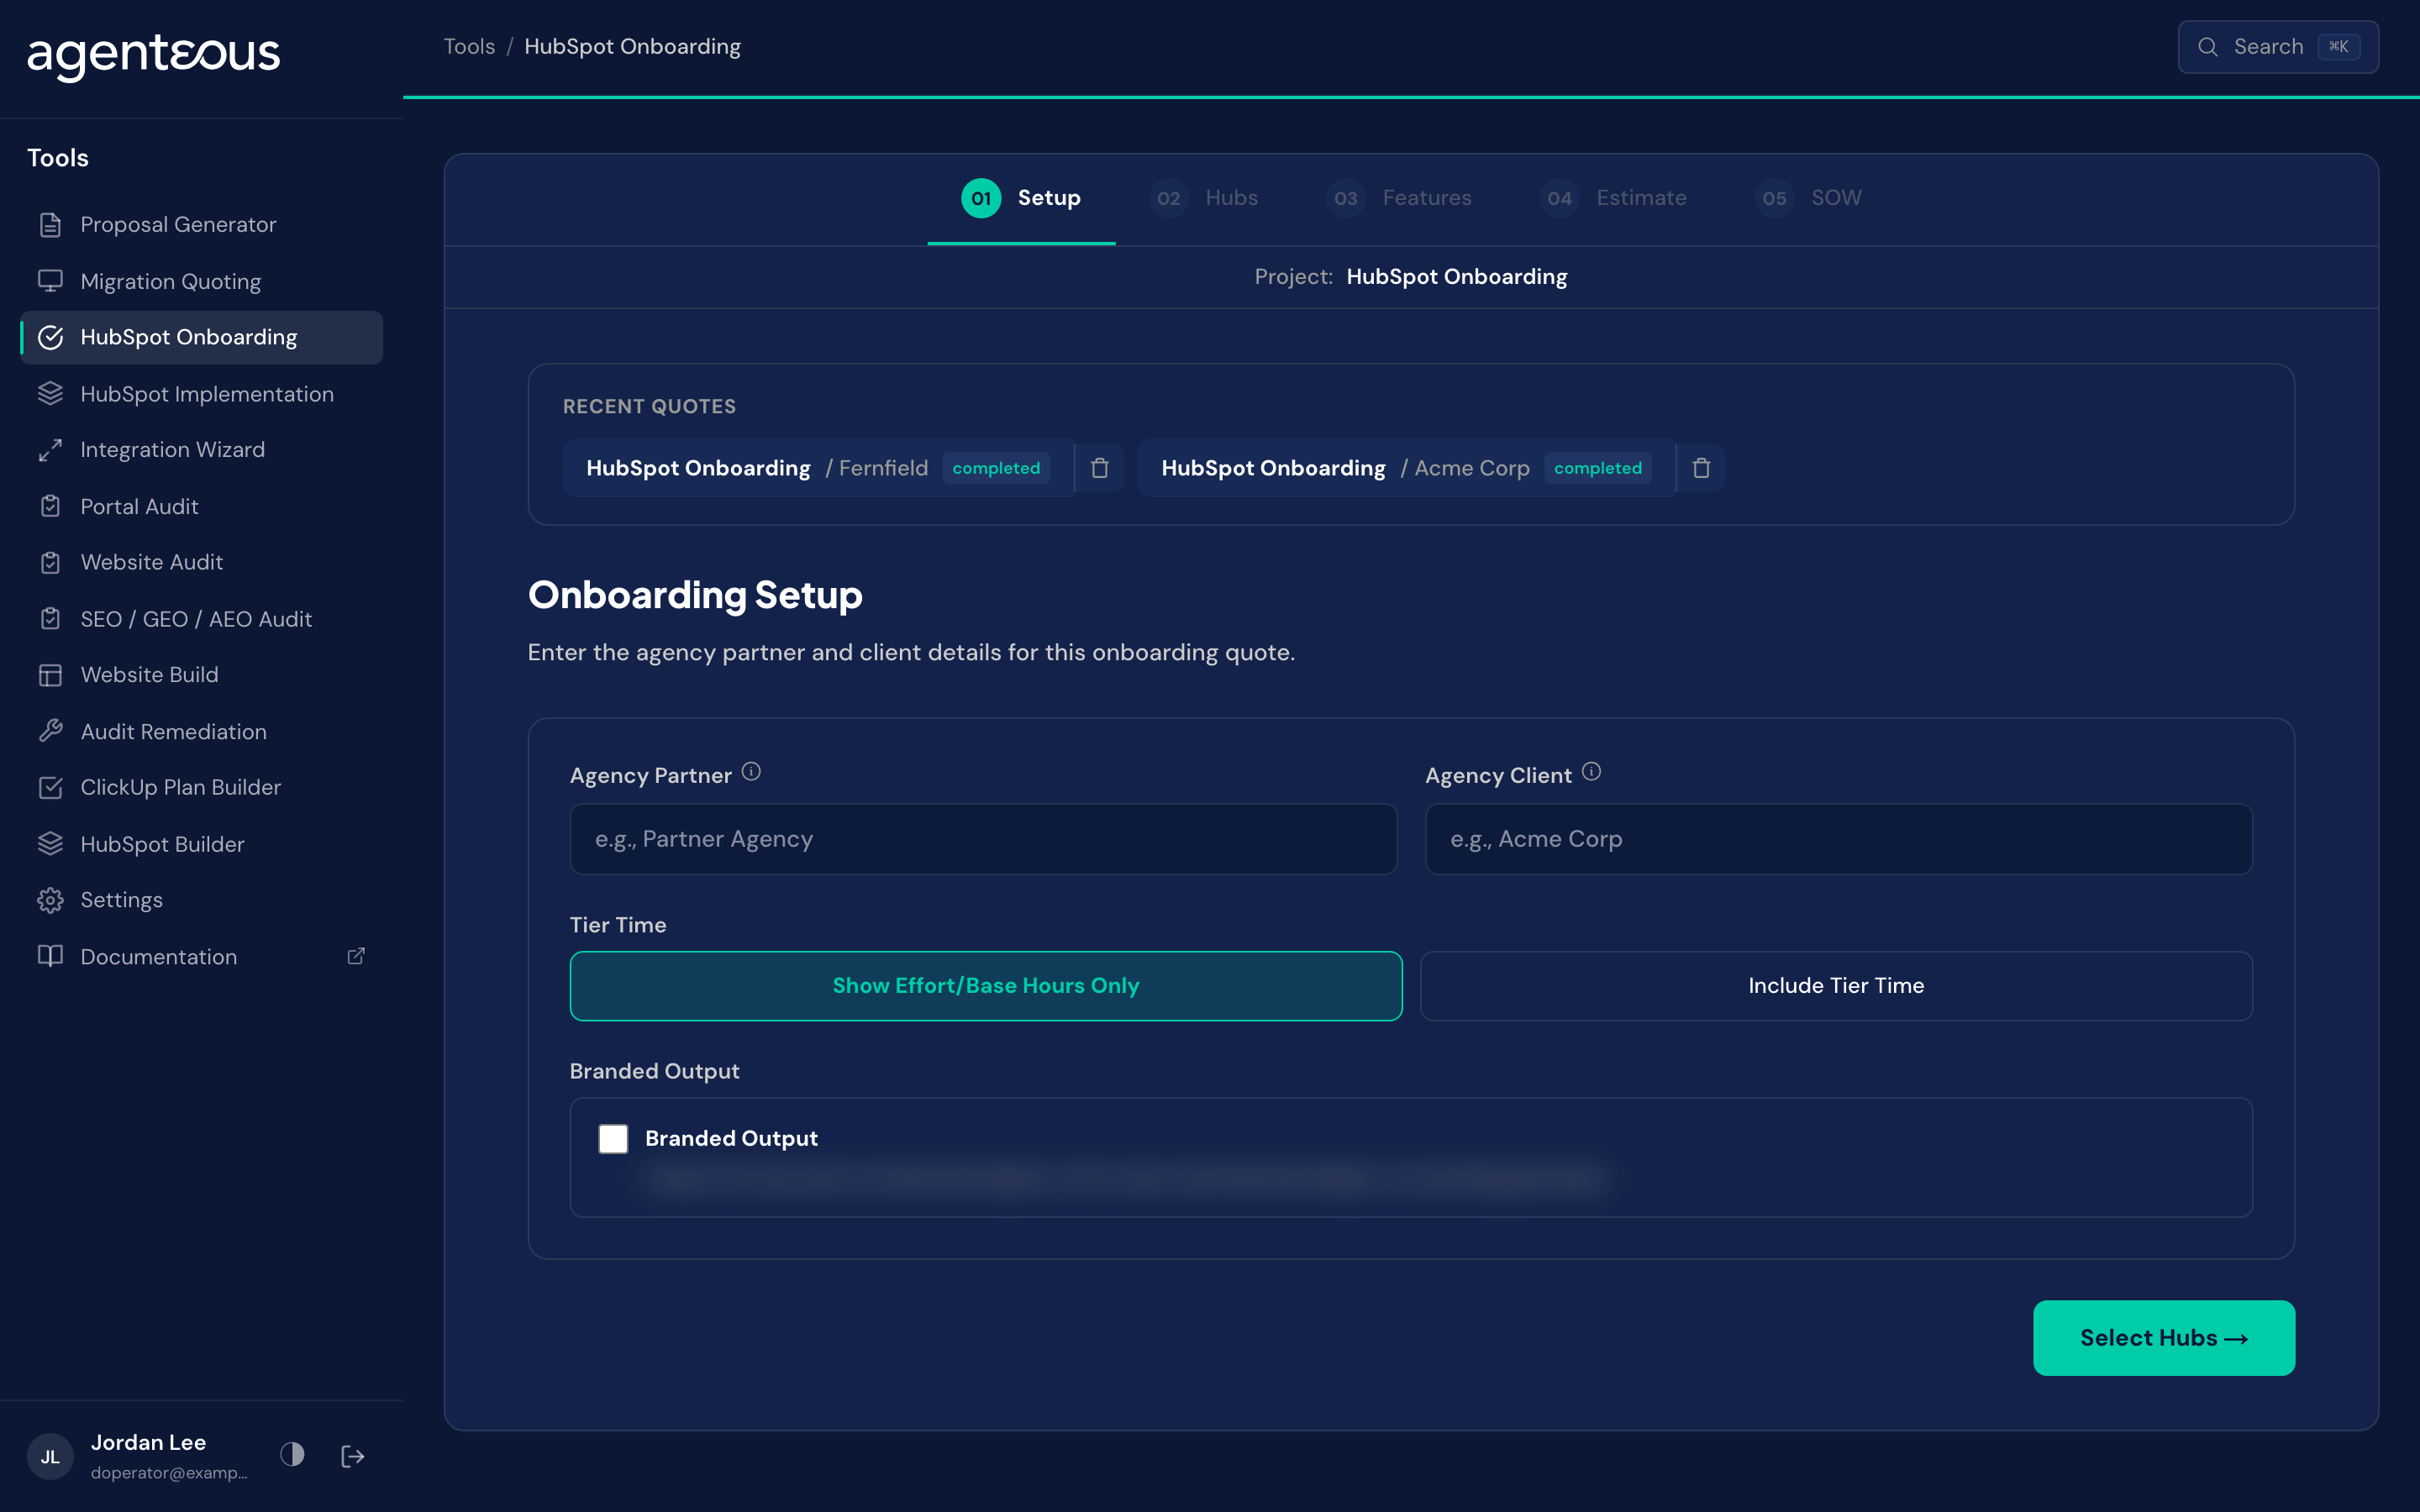Click the Portal Audit clipboard icon

(50, 506)
